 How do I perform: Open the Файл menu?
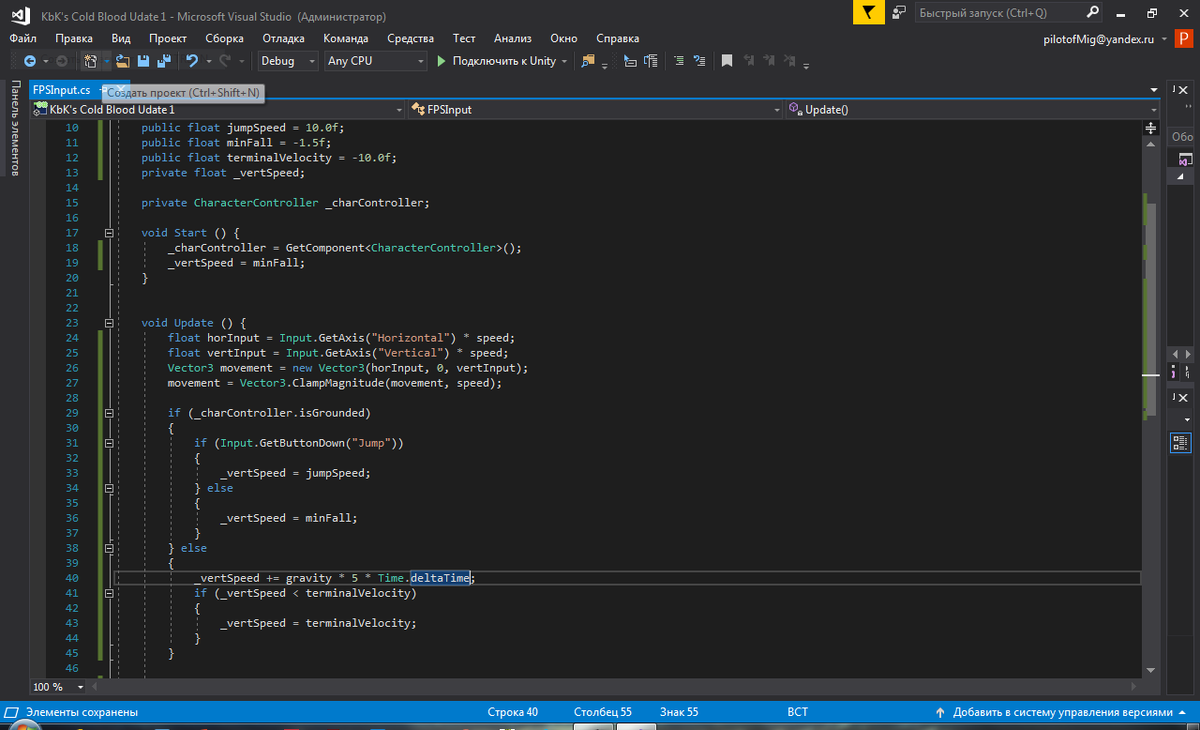pos(23,38)
